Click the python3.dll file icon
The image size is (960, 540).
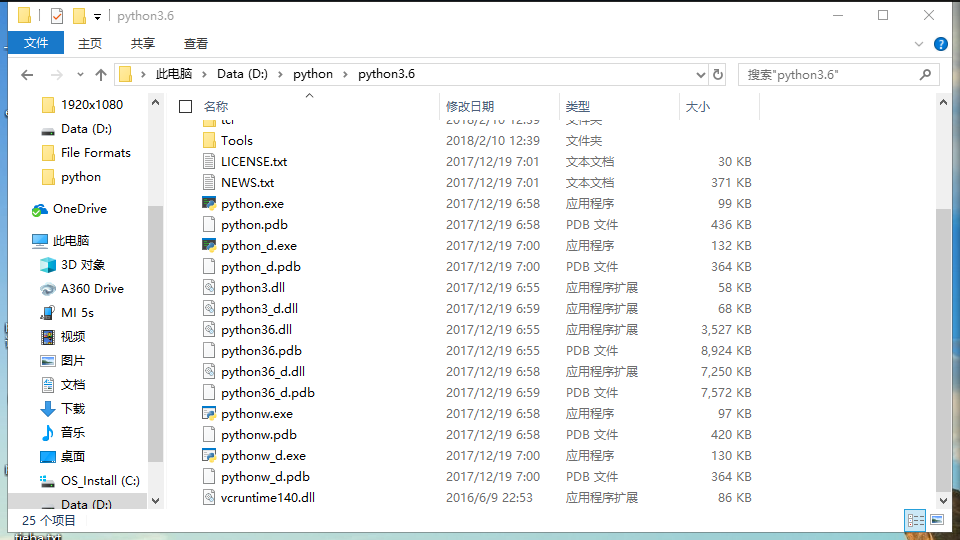pos(209,288)
